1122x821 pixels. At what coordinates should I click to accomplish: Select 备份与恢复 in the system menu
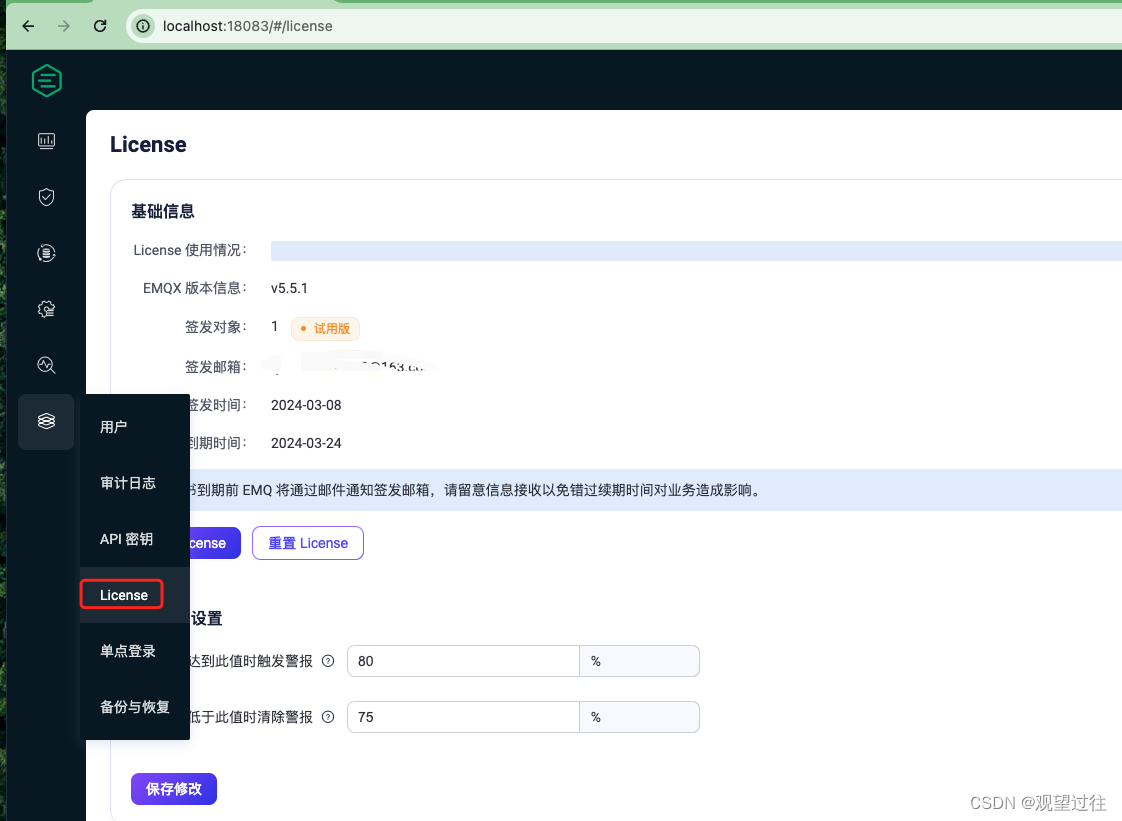(x=135, y=707)
